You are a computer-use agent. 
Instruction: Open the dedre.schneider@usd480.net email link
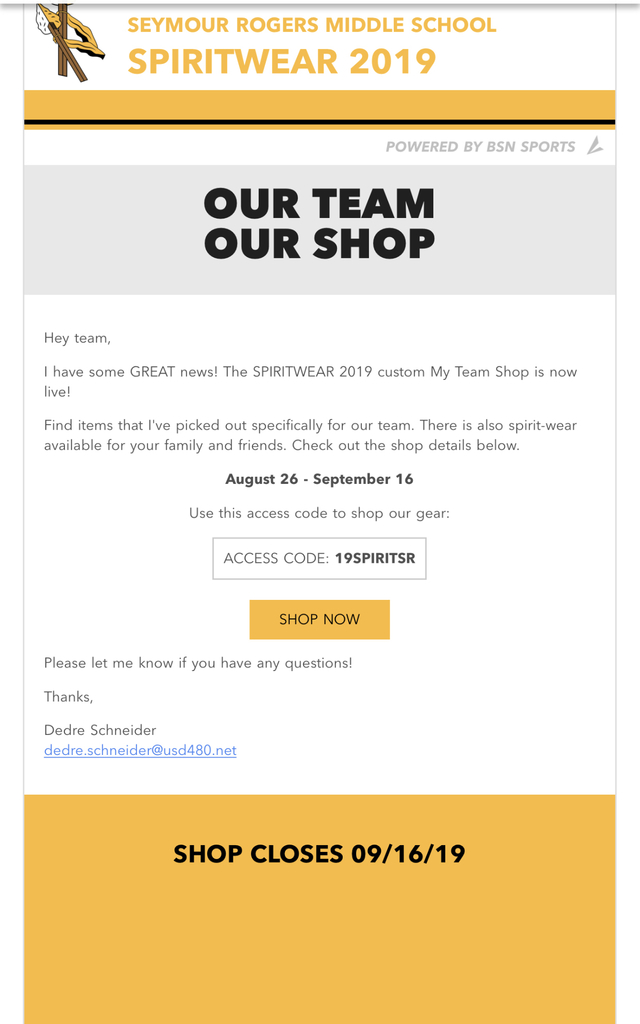(x=140, y=750)
